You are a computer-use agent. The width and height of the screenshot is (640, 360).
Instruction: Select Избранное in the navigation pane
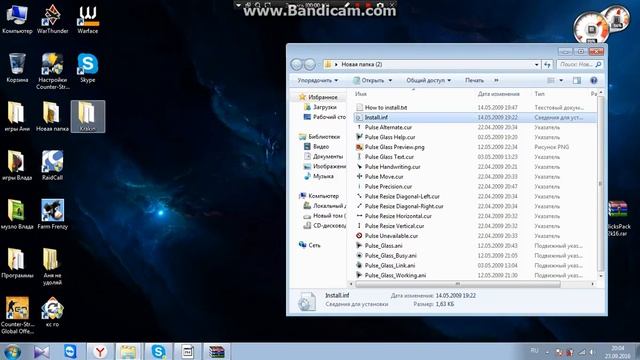point(322,97)
